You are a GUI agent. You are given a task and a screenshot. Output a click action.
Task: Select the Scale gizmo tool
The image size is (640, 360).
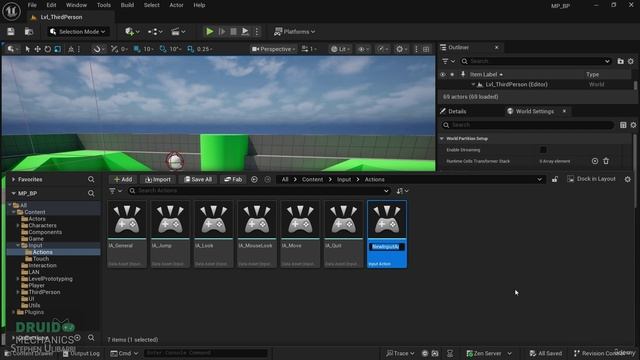pyautogui.click(x=58, y=49)
